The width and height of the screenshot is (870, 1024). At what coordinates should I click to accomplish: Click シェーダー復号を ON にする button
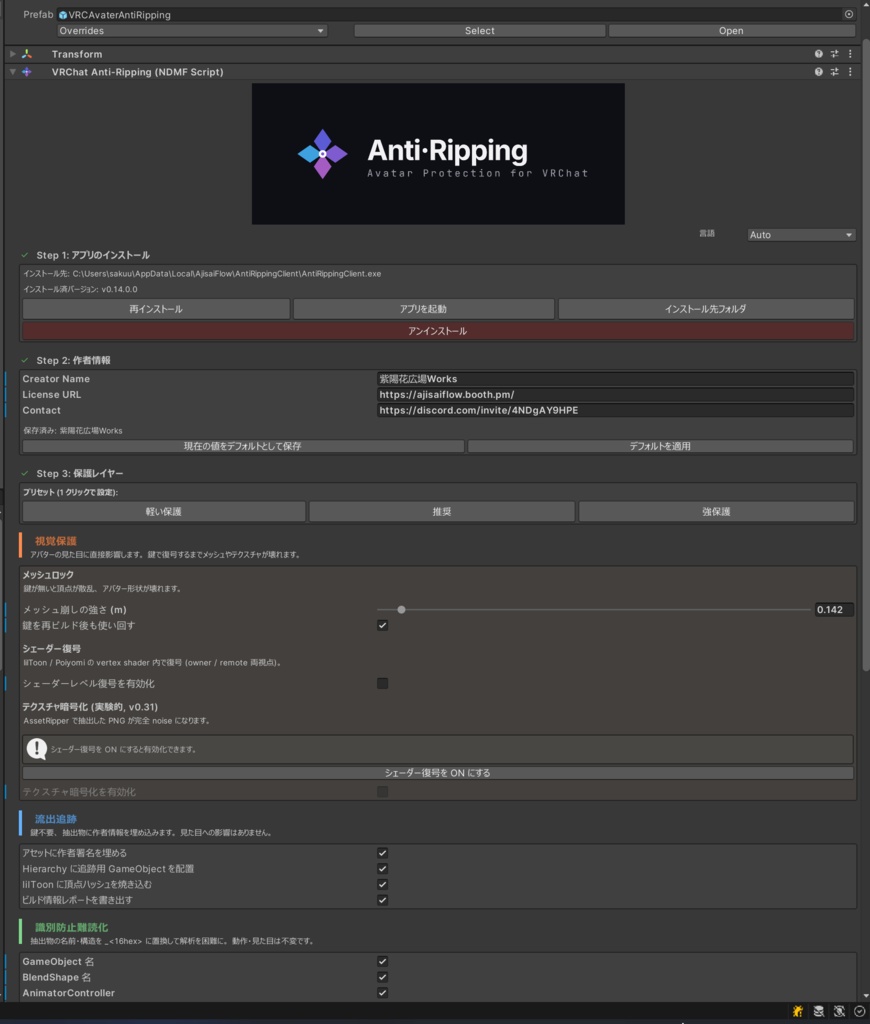438,773
